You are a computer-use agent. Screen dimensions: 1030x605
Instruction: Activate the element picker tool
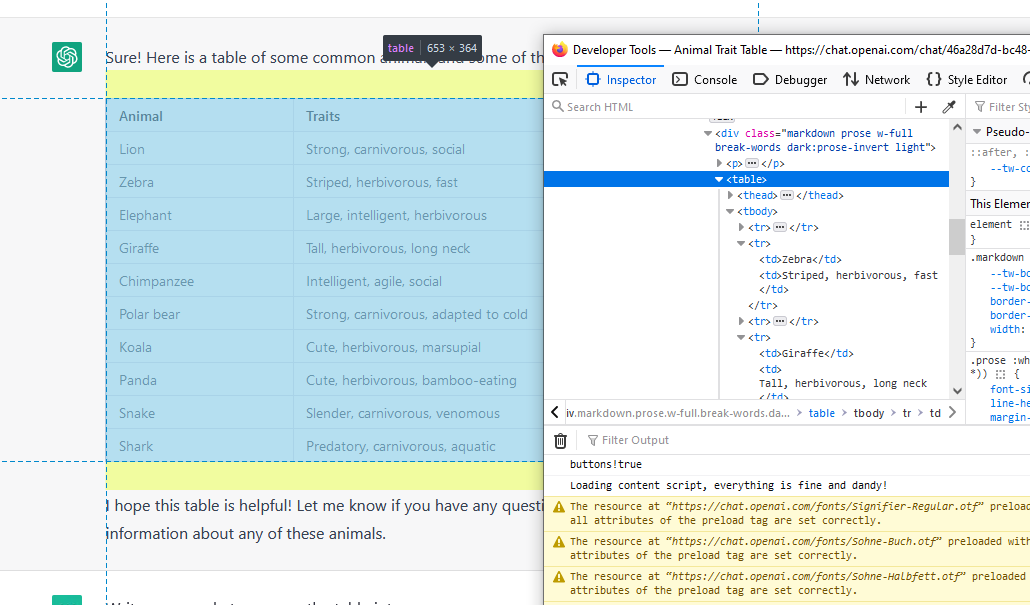560,79
